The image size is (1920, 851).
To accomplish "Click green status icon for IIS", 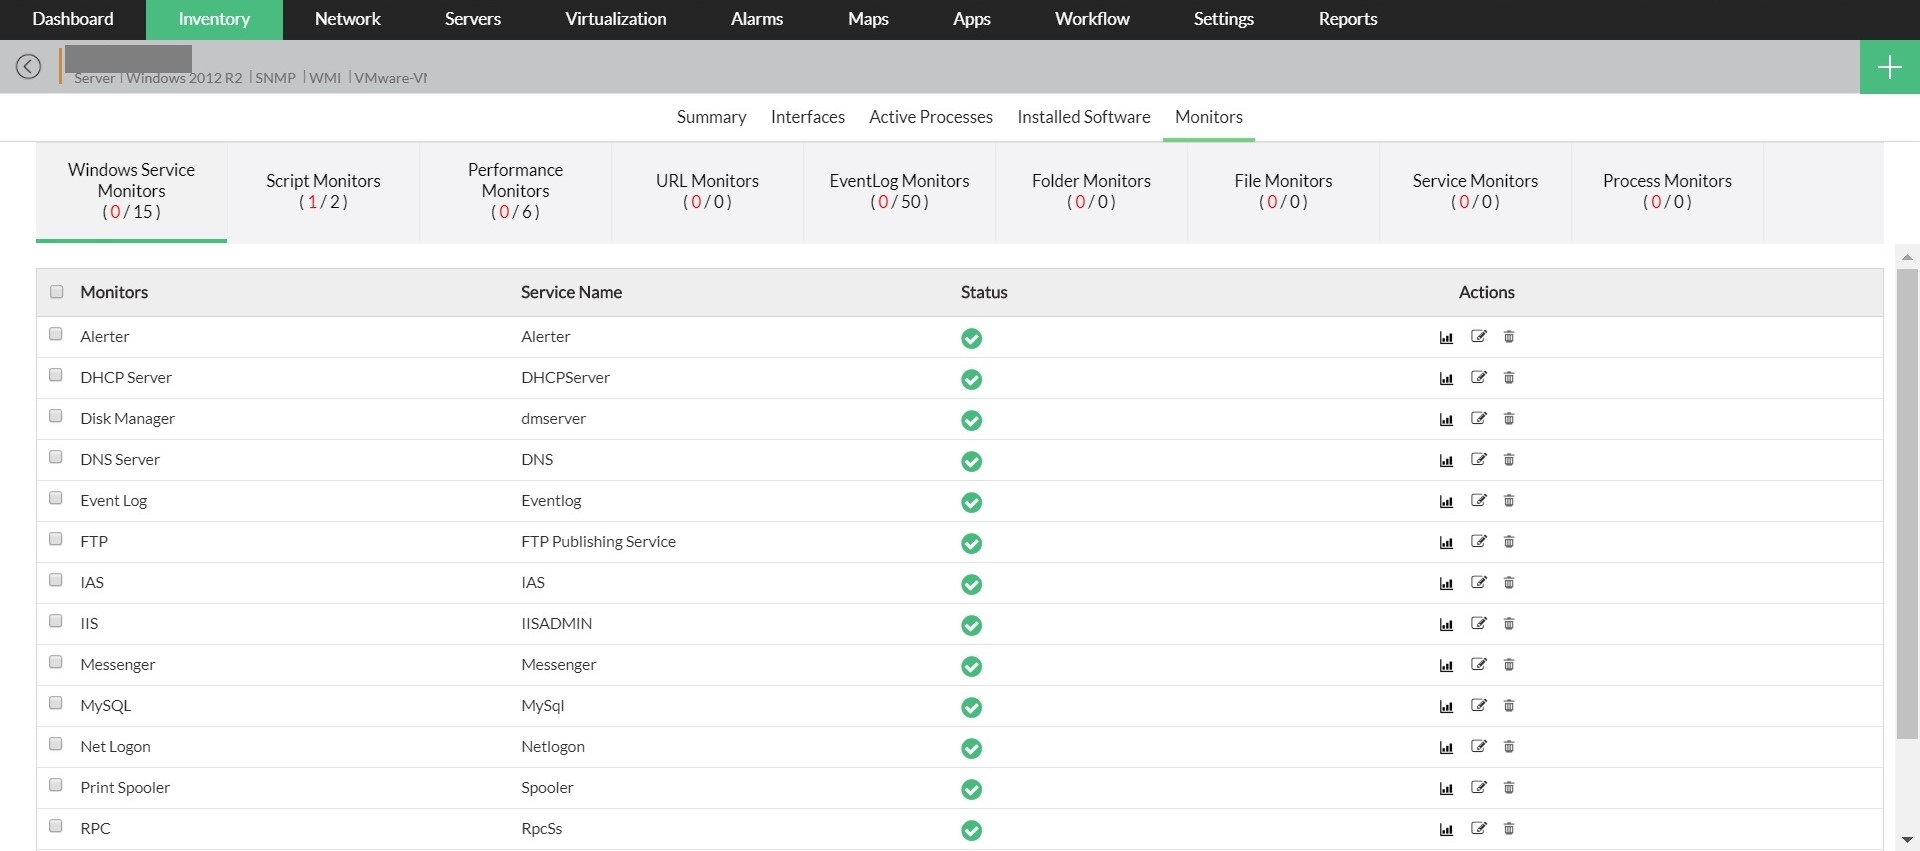I will 971,625.
